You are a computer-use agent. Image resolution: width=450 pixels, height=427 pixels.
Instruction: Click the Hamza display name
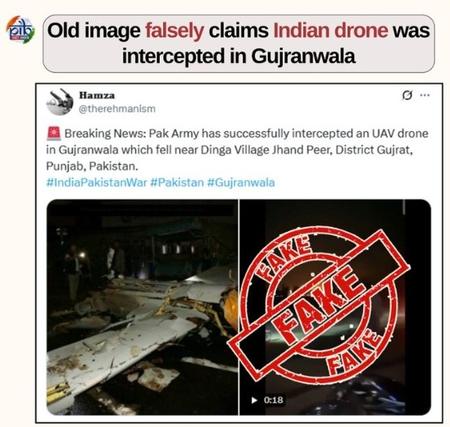(x=97, y=95)
